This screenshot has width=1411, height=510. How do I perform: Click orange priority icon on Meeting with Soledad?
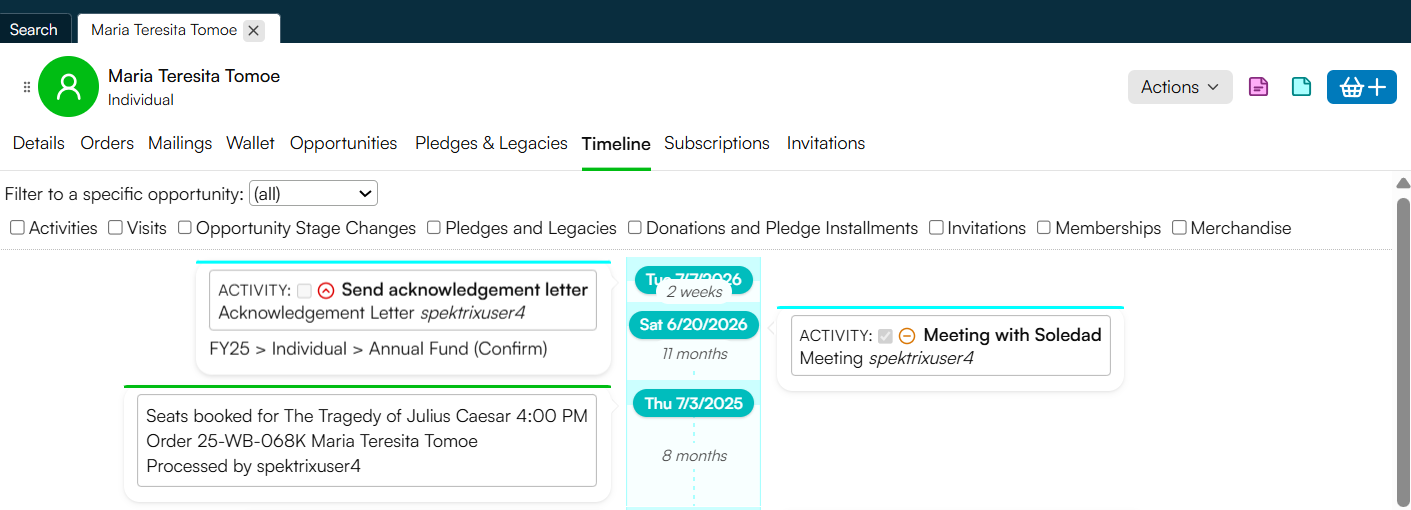pyautogui.click(x=907, y=336)
